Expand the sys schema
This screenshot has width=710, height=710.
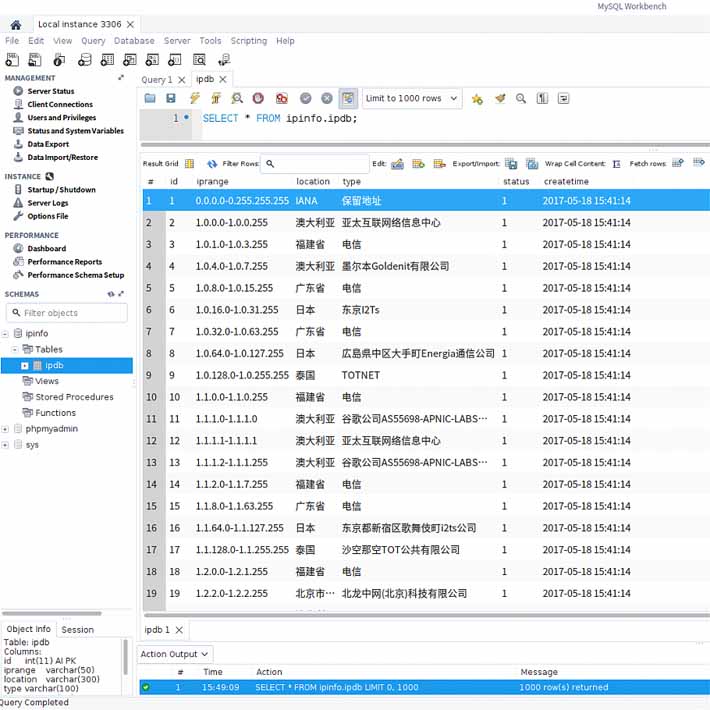tap(5, 445)
